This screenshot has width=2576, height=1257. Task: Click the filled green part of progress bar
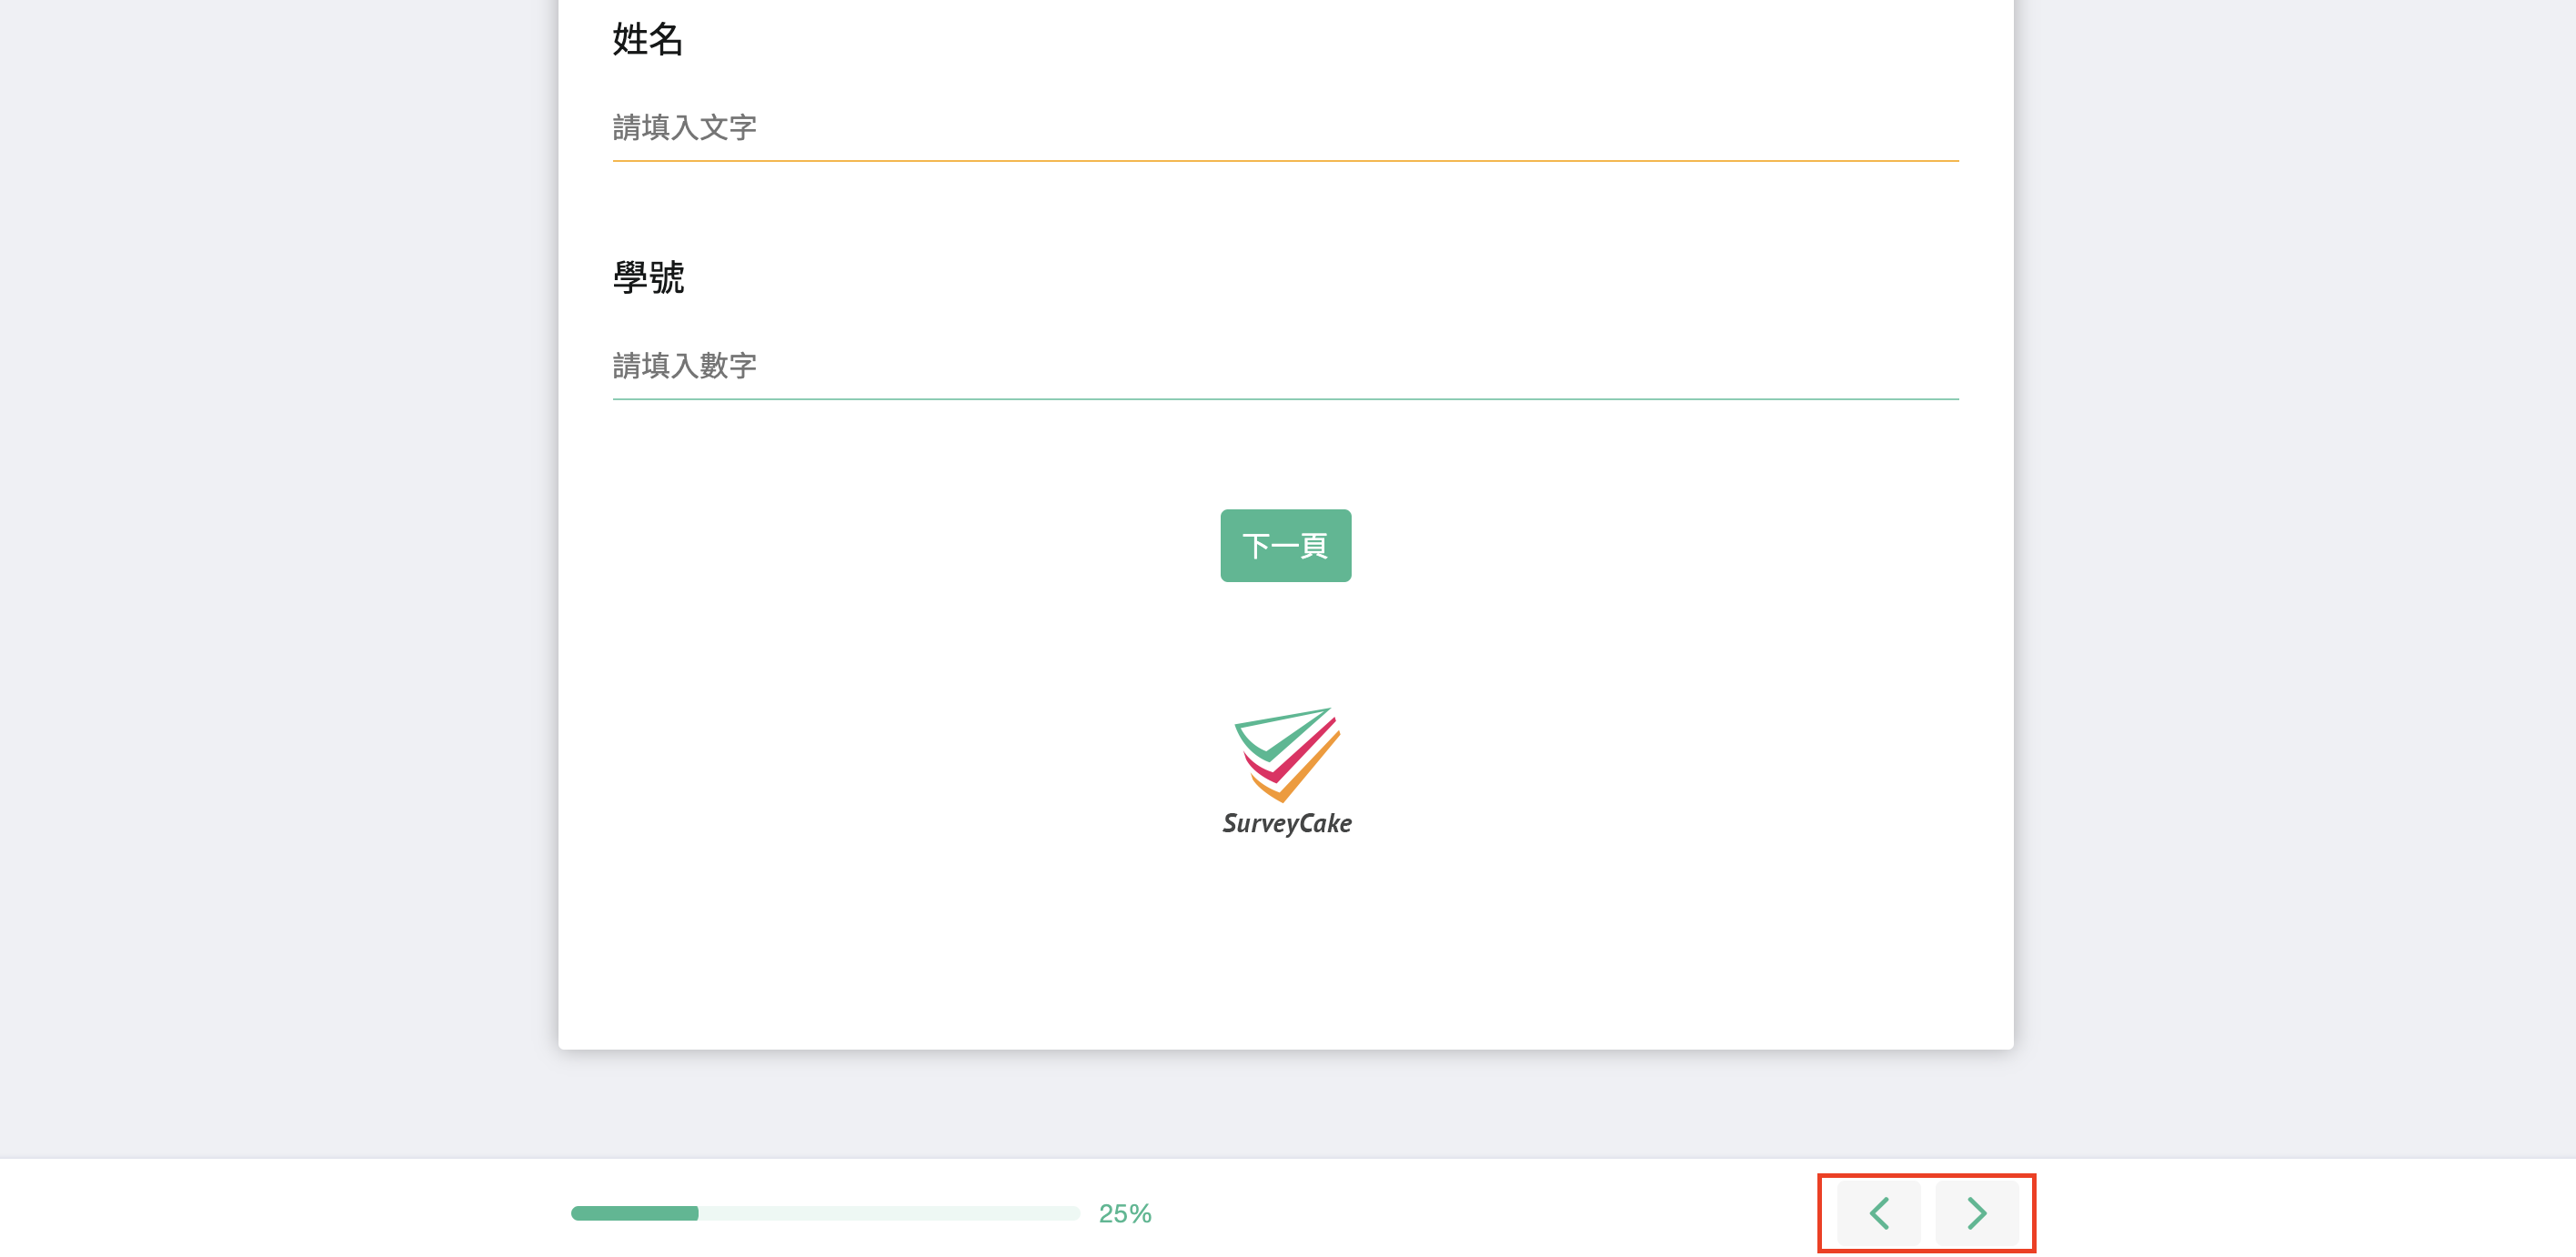pyautogui.click(x=634, y=1213)
